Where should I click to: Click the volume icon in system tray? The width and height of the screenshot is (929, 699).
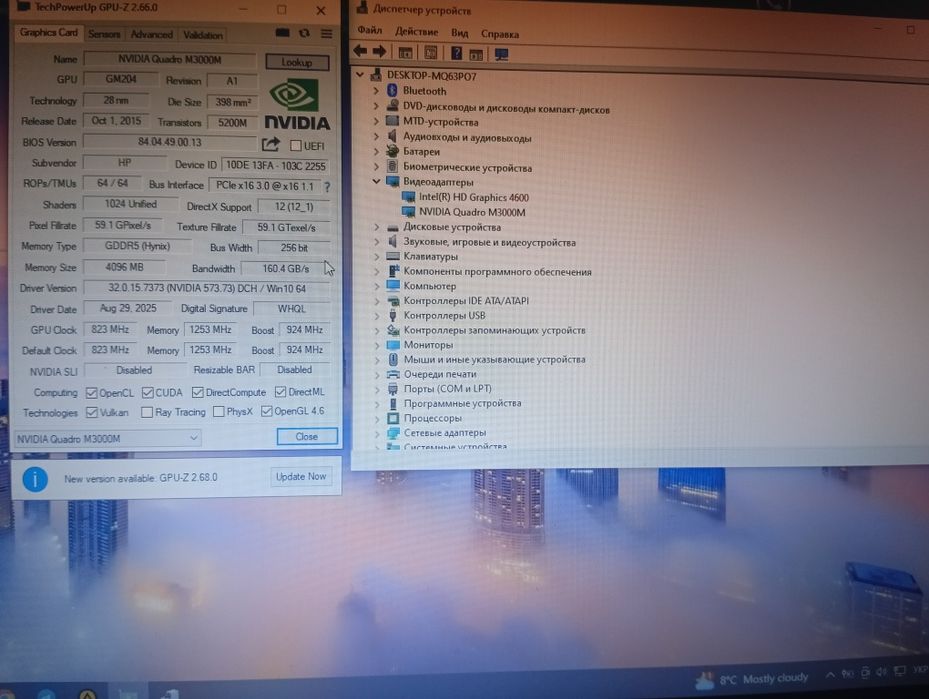882,672
